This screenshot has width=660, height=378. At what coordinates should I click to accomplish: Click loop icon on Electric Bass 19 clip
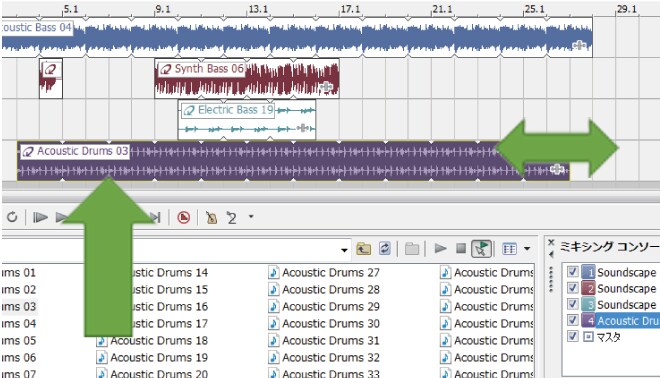coord(189,110)
